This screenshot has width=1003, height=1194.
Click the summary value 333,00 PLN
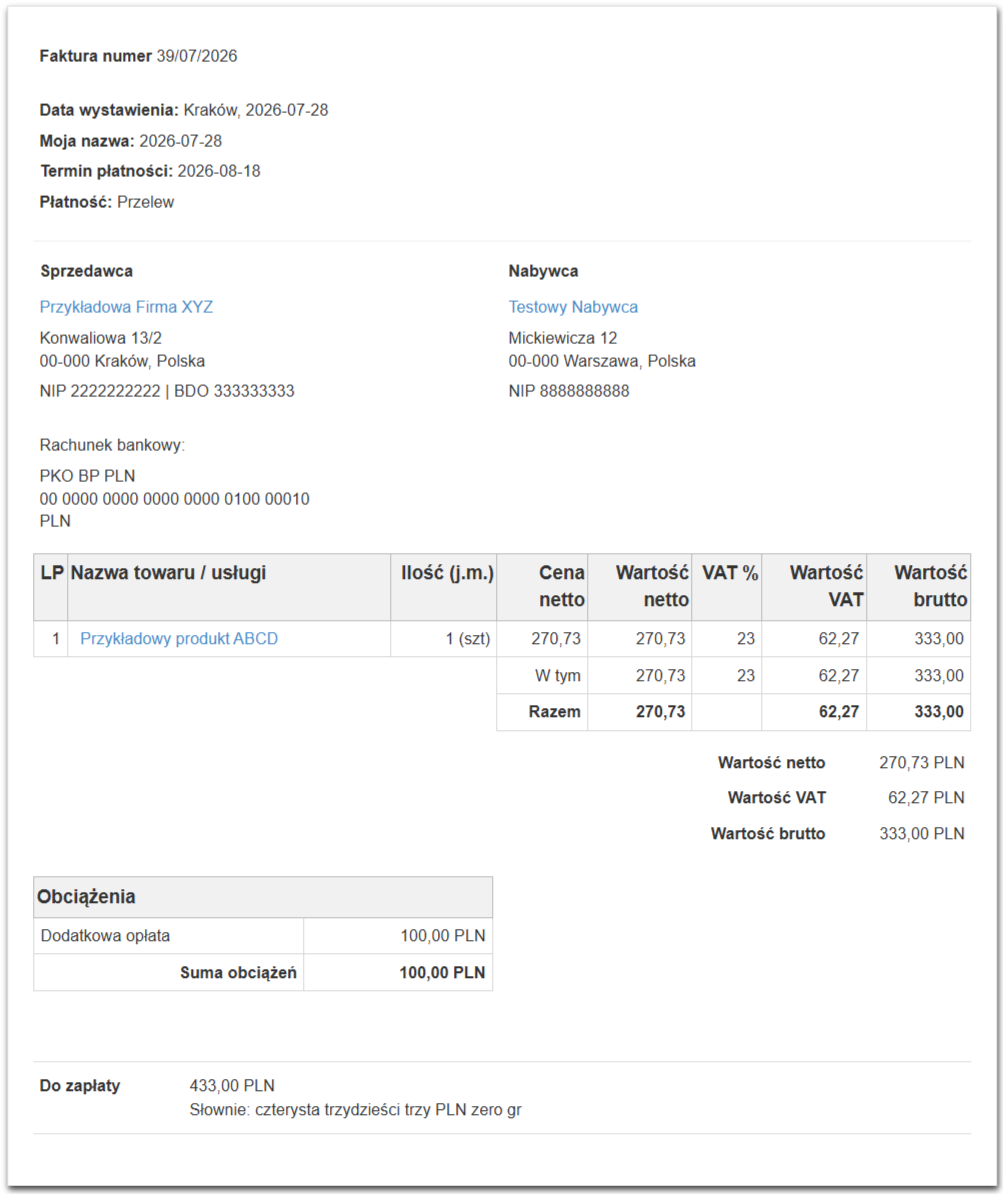pos(922,834)
